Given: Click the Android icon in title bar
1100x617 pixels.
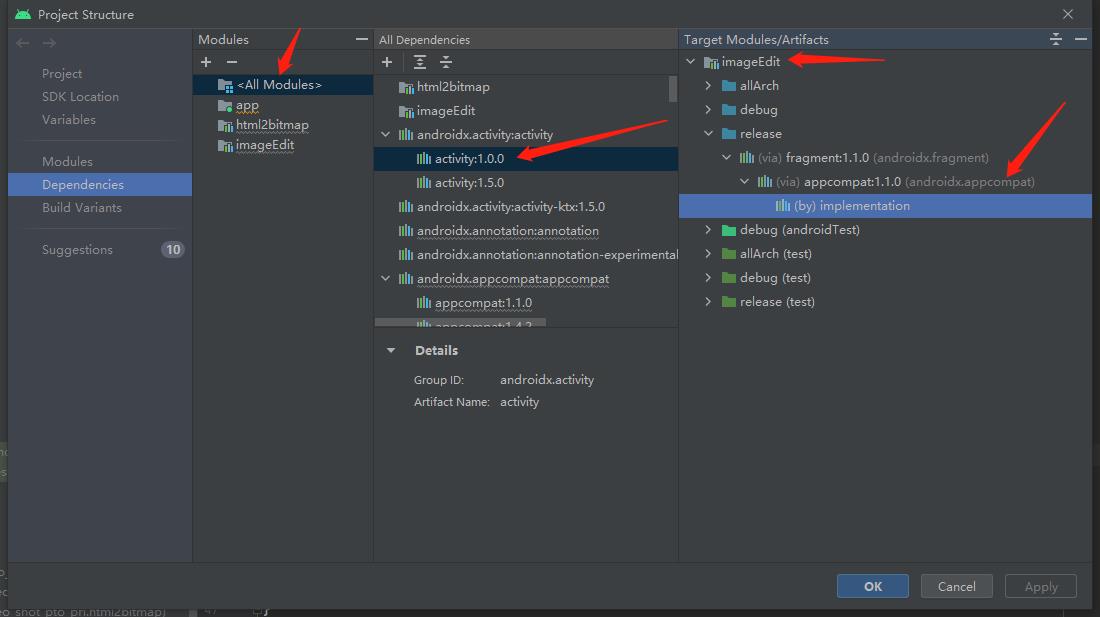Looking at the screenshot, I should click(23, 14).
